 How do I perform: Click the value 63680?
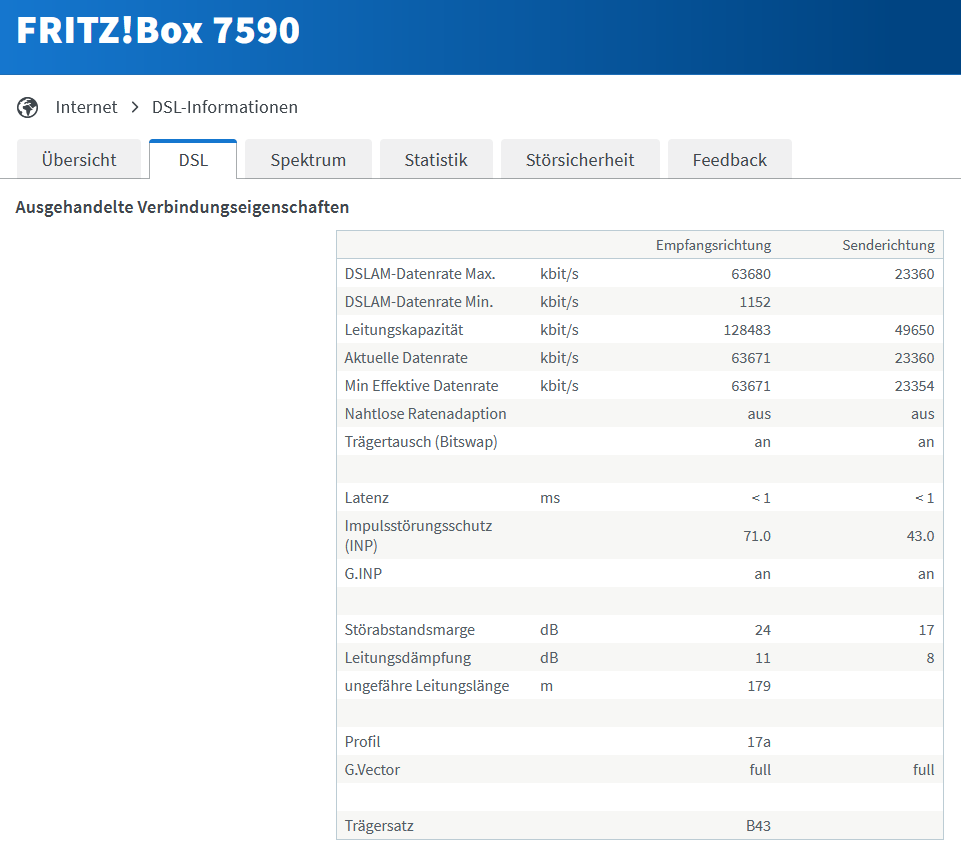click(x=751, y=274)
